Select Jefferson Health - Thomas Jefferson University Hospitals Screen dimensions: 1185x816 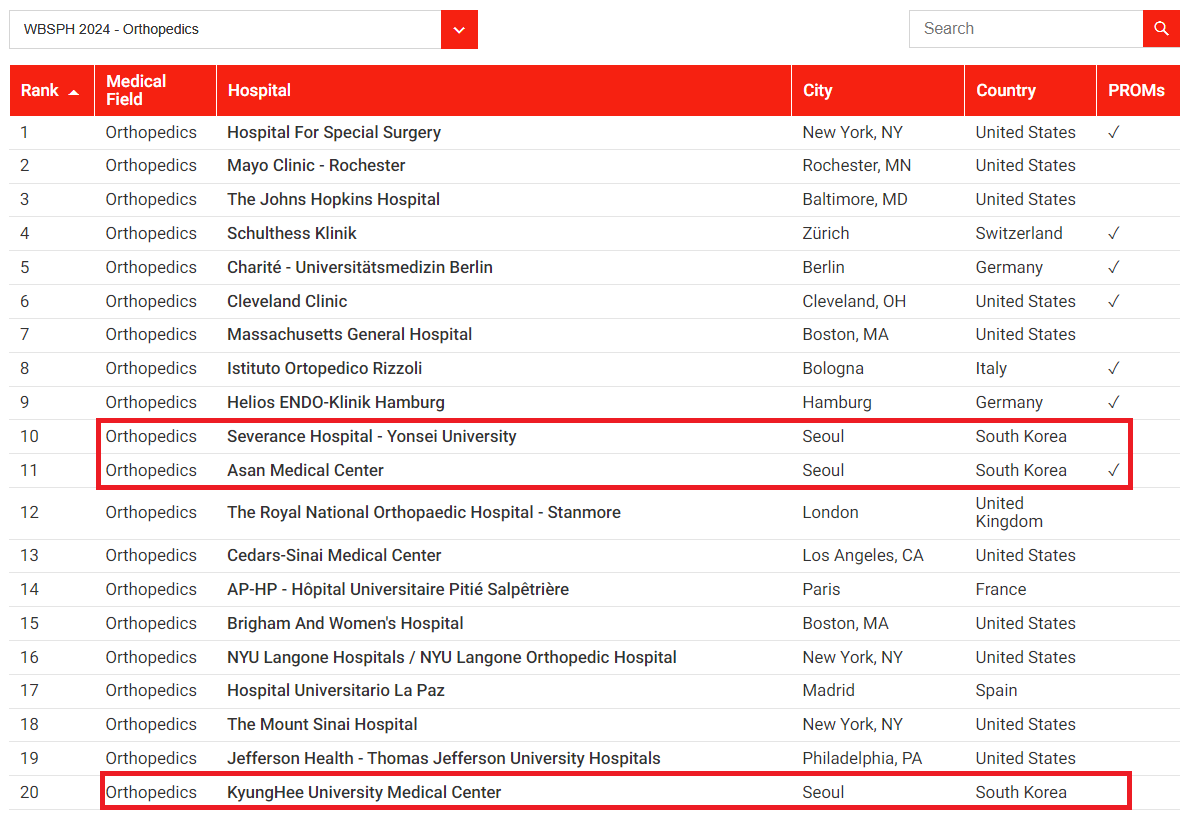click(444, 759)
